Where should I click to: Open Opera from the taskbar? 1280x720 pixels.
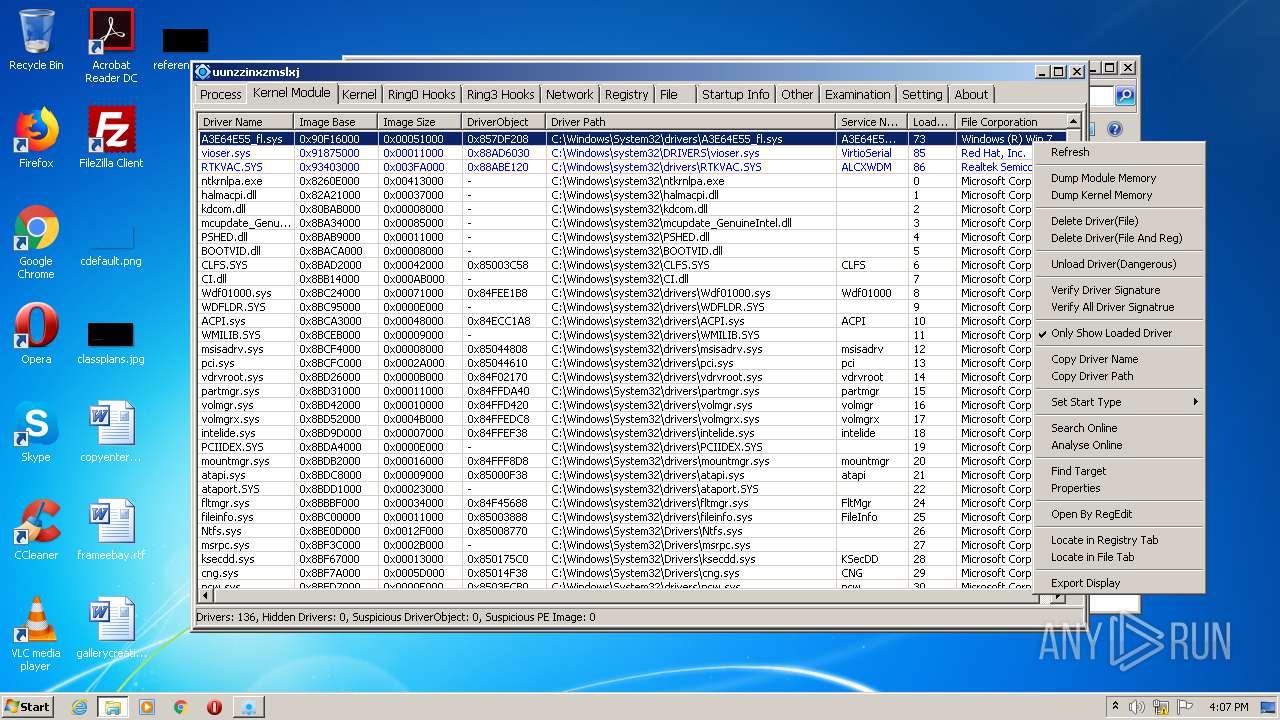(x=214, y=707)
